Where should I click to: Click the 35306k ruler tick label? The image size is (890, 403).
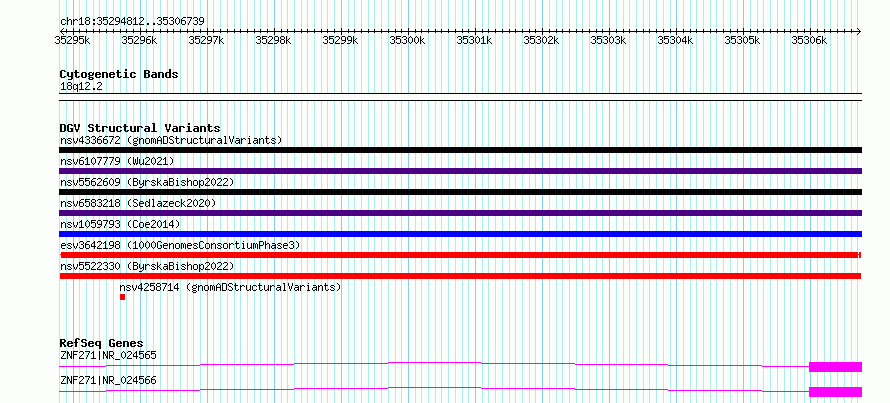(809, 40)
